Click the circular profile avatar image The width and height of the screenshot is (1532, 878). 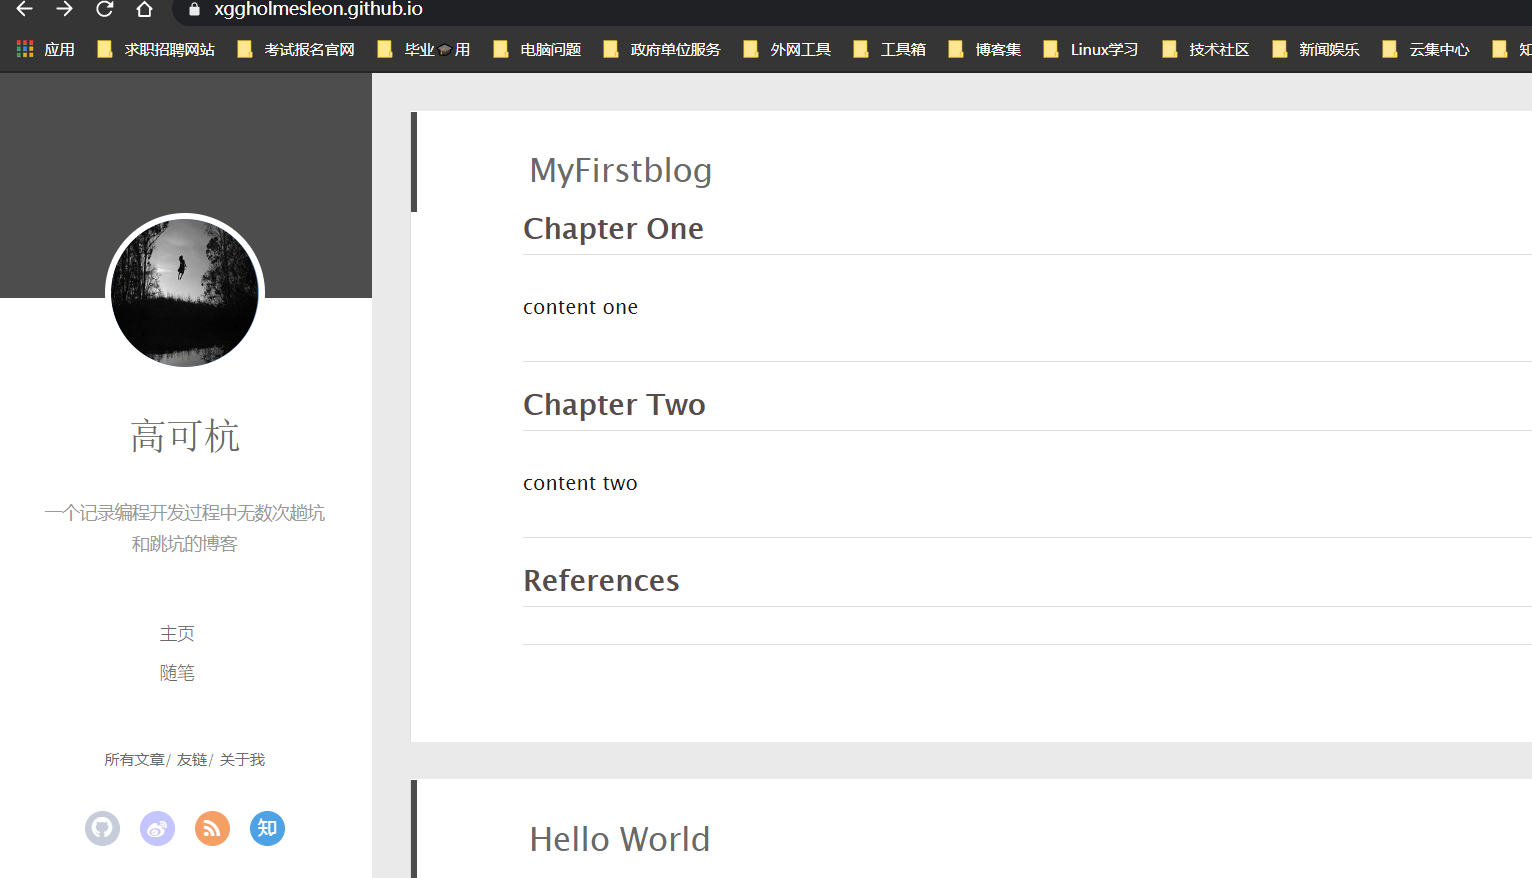[x=185, y=292]
